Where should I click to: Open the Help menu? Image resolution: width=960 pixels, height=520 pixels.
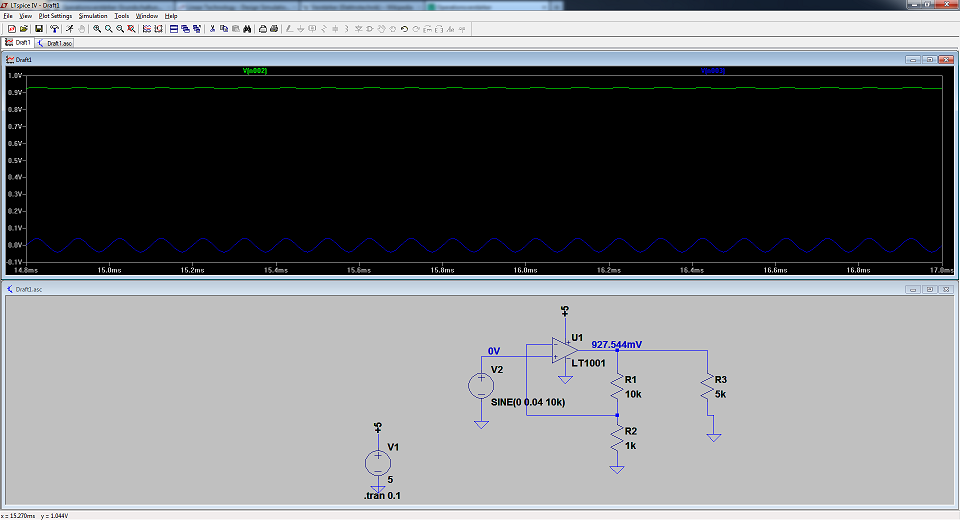click(x=171, y=16)
